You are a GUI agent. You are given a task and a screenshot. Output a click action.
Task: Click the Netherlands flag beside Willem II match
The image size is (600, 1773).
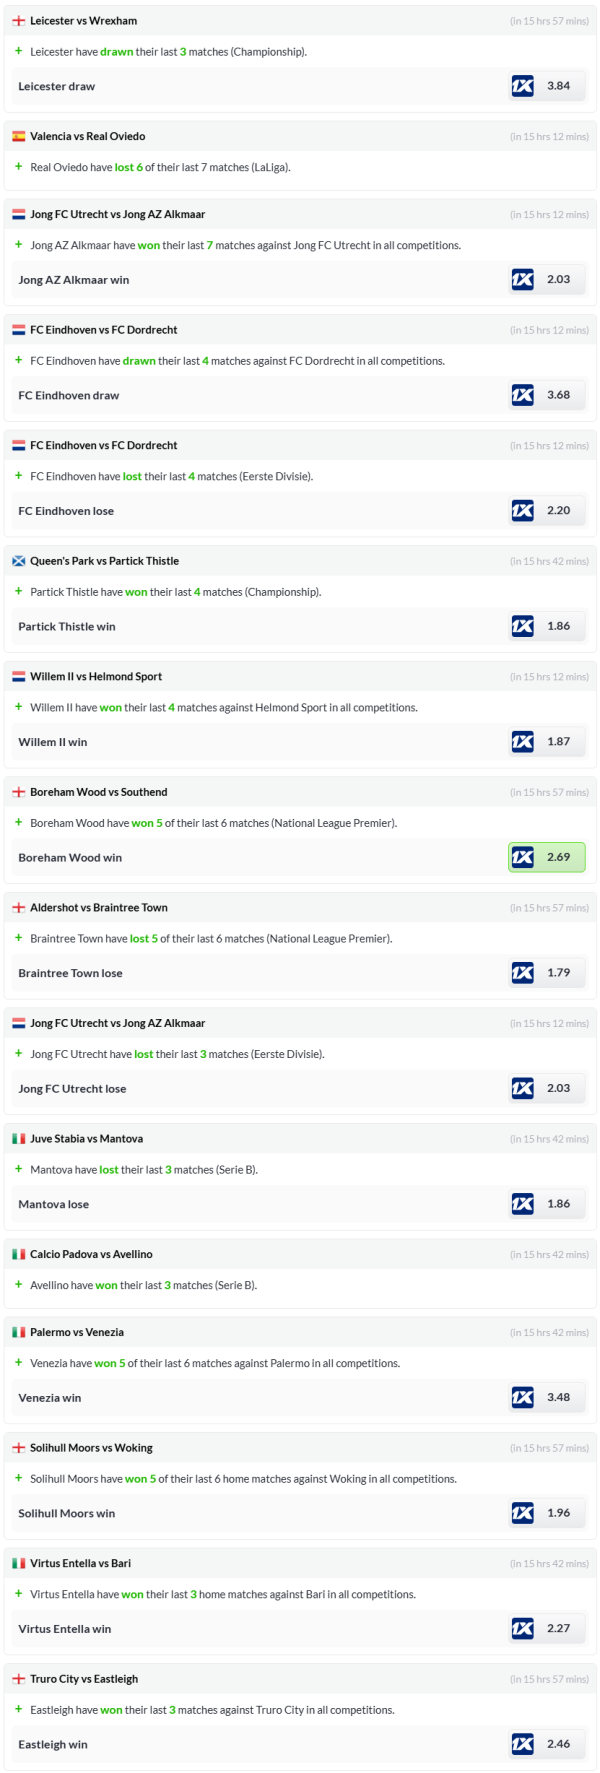click(x=18, y=677)
